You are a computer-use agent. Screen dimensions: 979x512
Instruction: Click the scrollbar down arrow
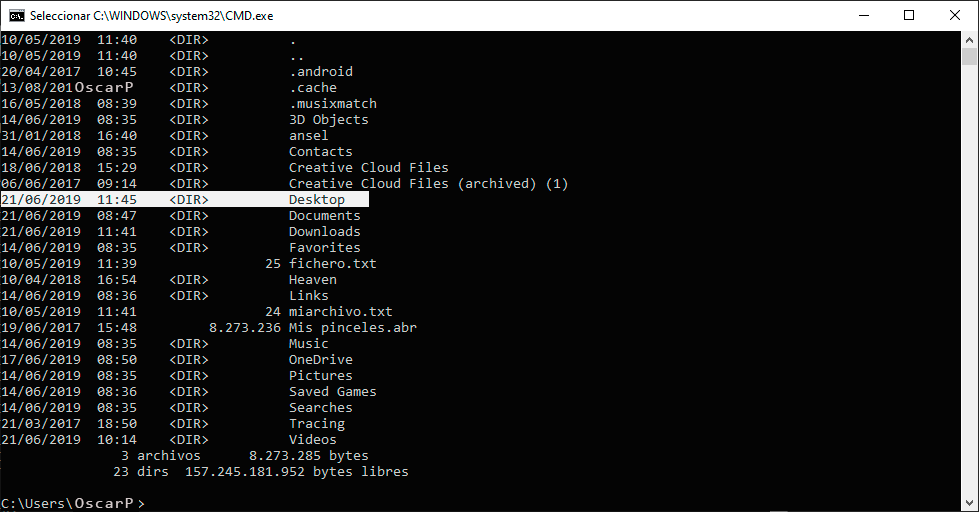tap(970, 503)
